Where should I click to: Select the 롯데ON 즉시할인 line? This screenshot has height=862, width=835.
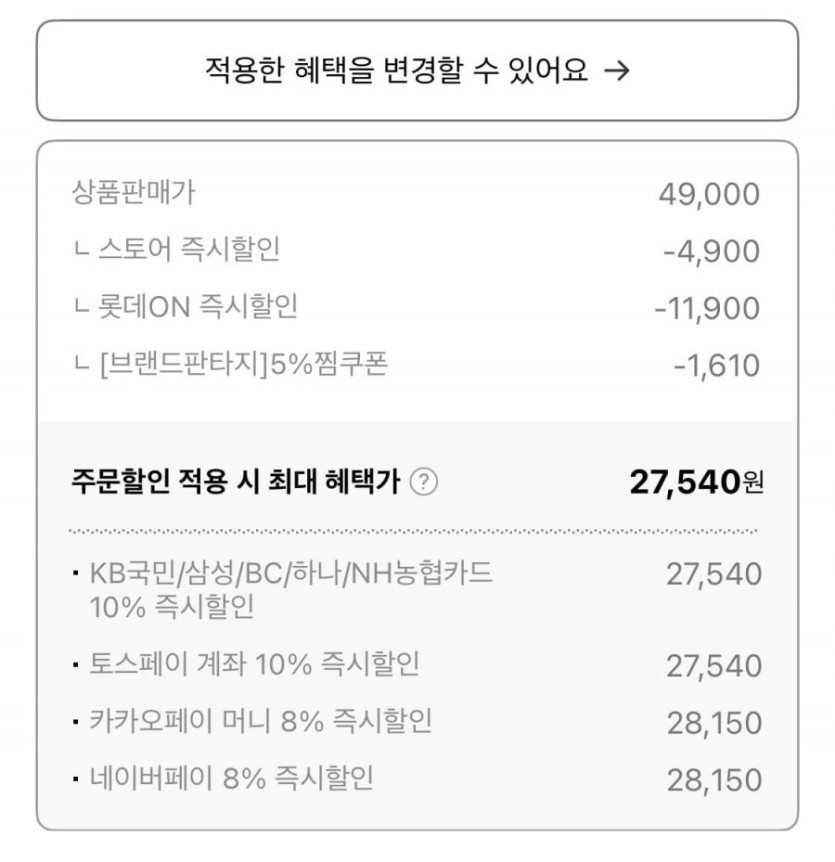[x=186, y=307]
